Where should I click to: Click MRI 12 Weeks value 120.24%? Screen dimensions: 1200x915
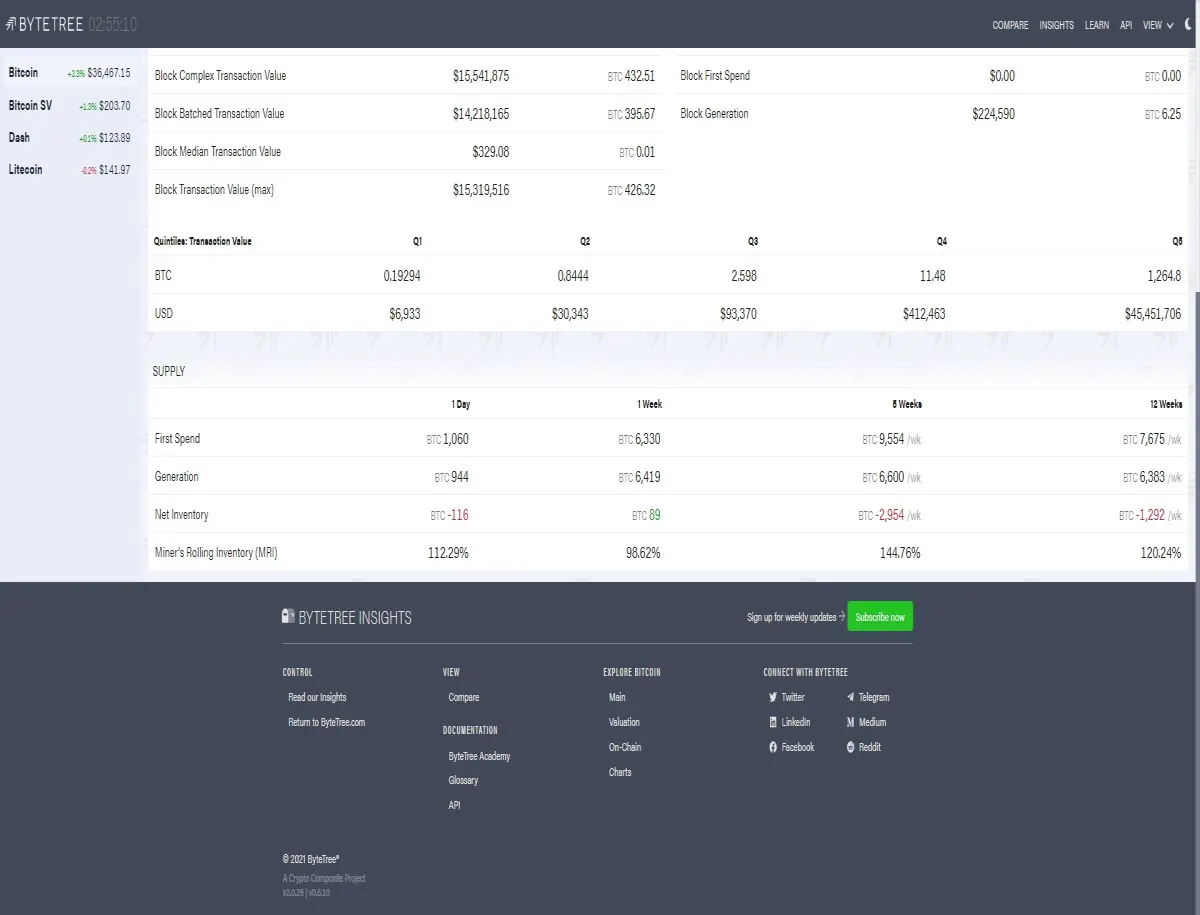tap(1159, 553)
